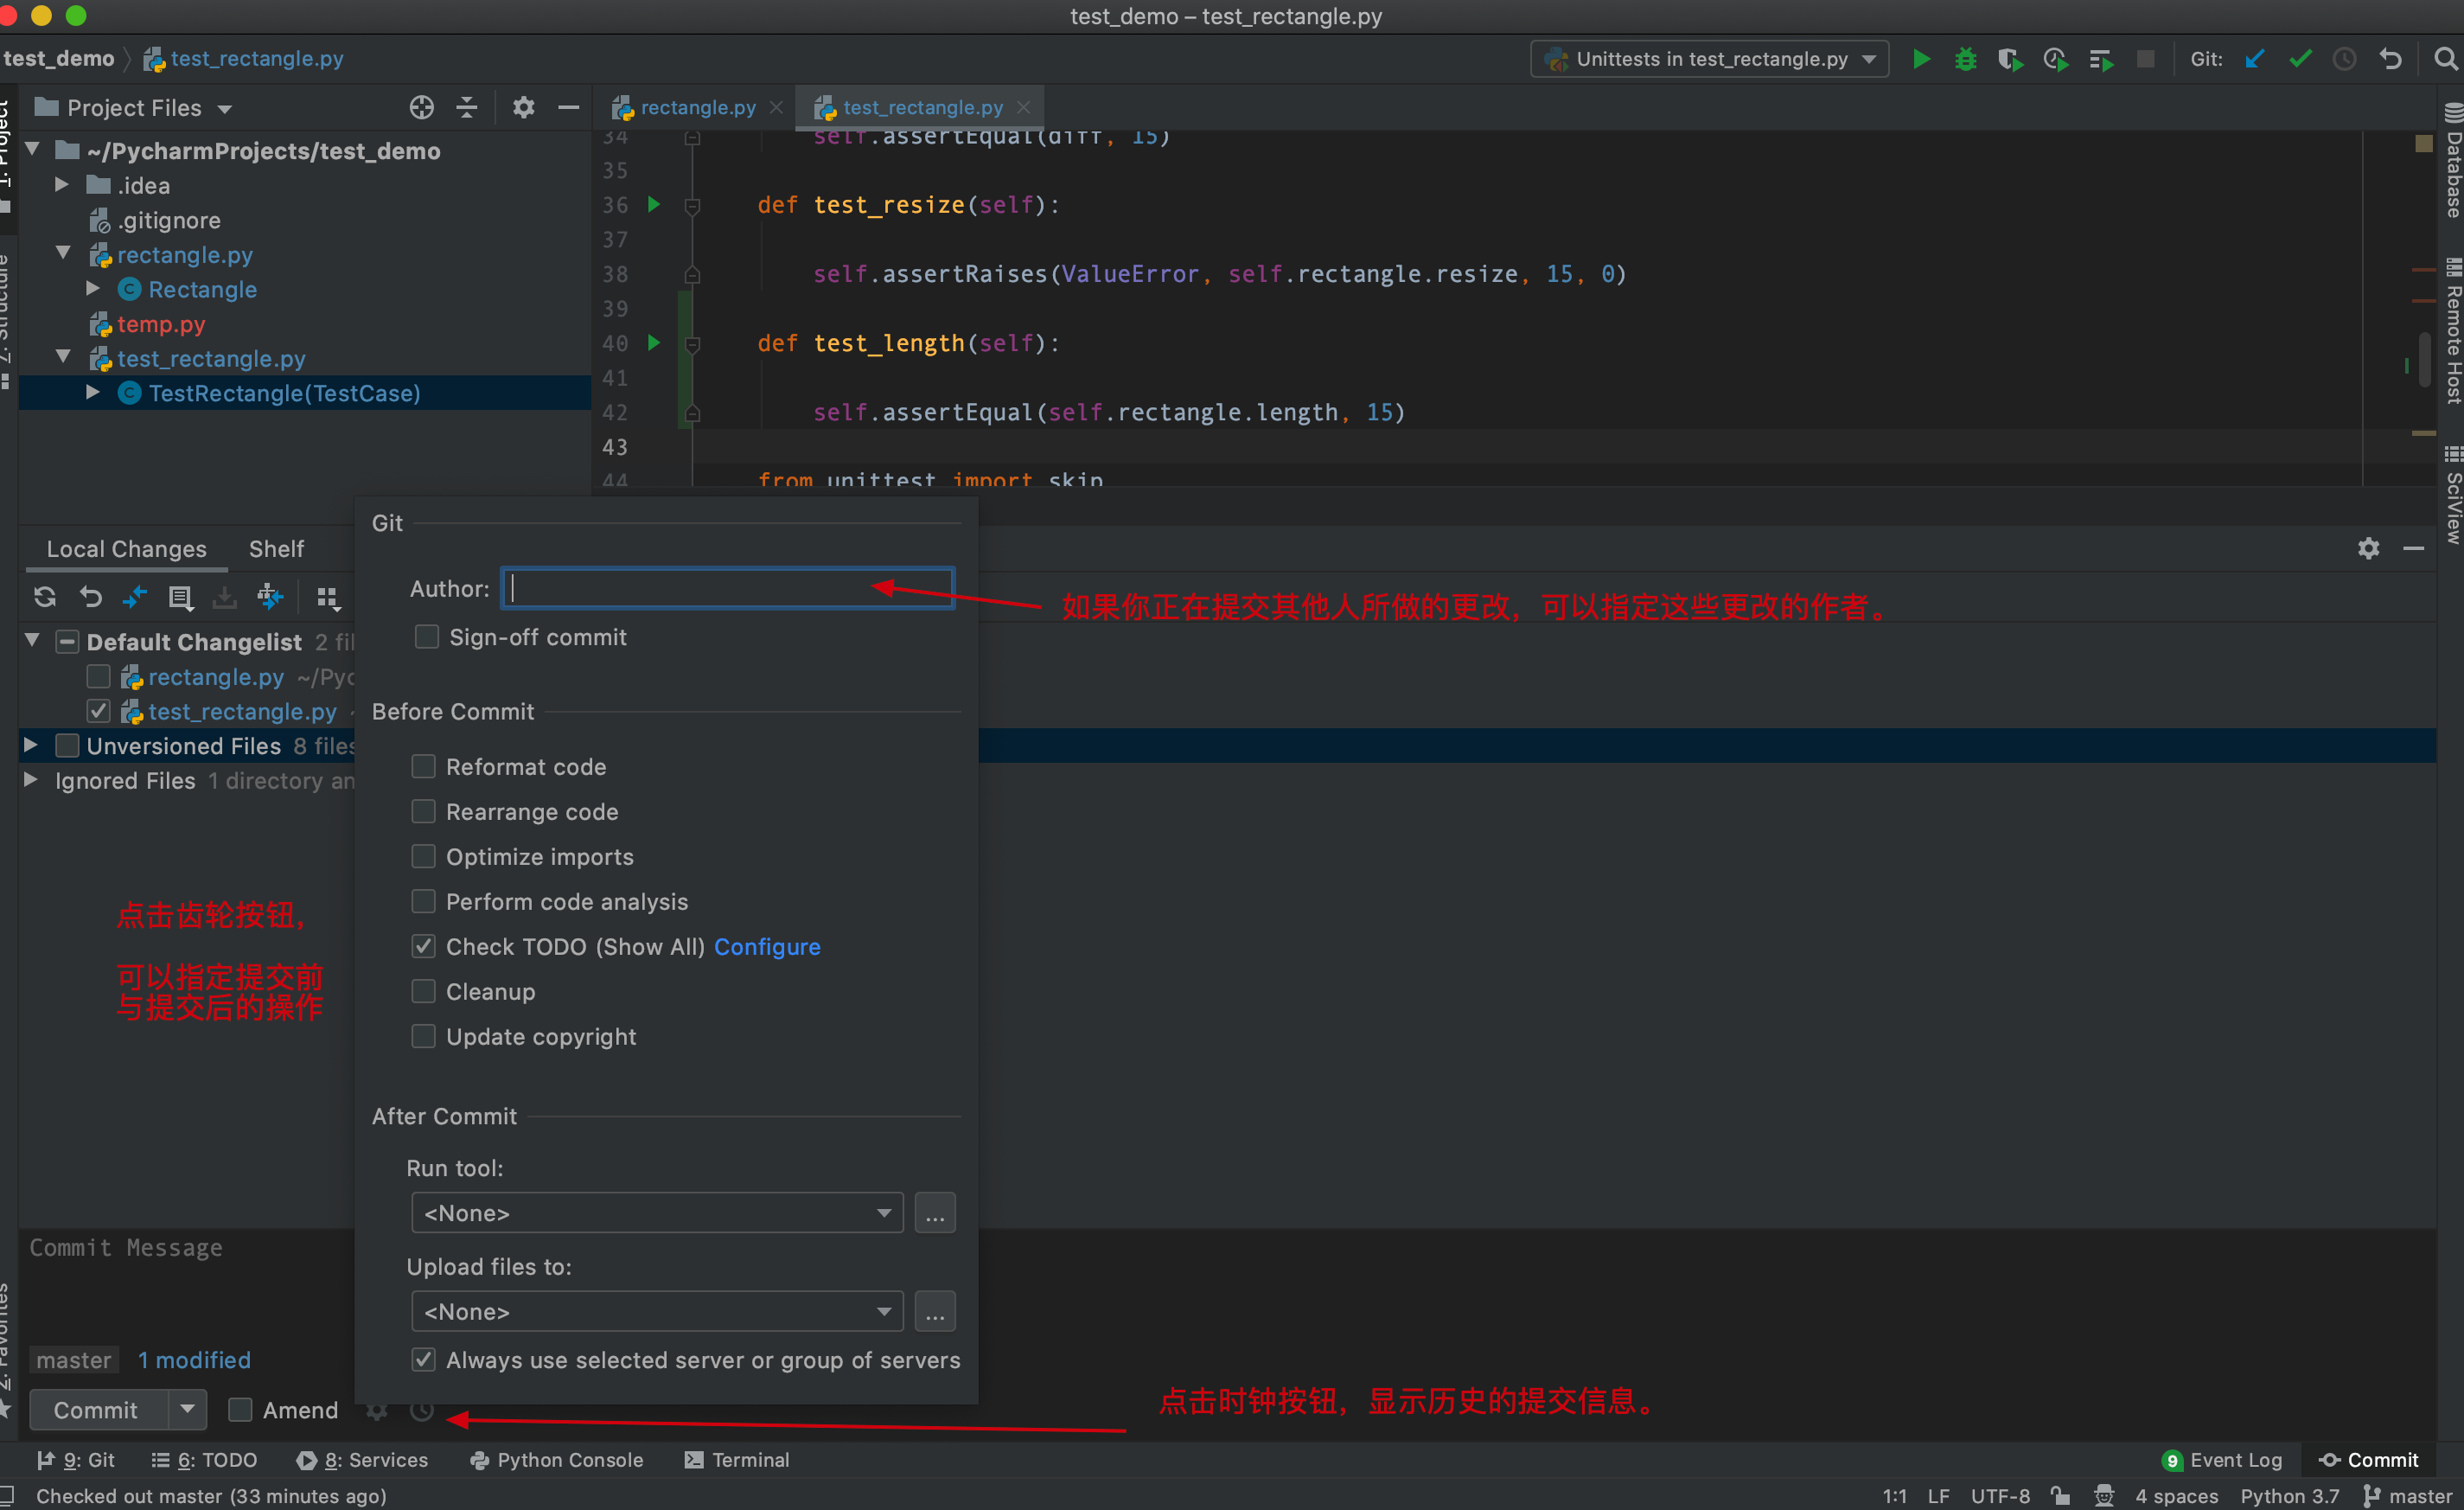The height and width of the screenshot is (1510, 2464).
Task: Open Search Everywhere magnifier icon
Action: (2445, 59)
